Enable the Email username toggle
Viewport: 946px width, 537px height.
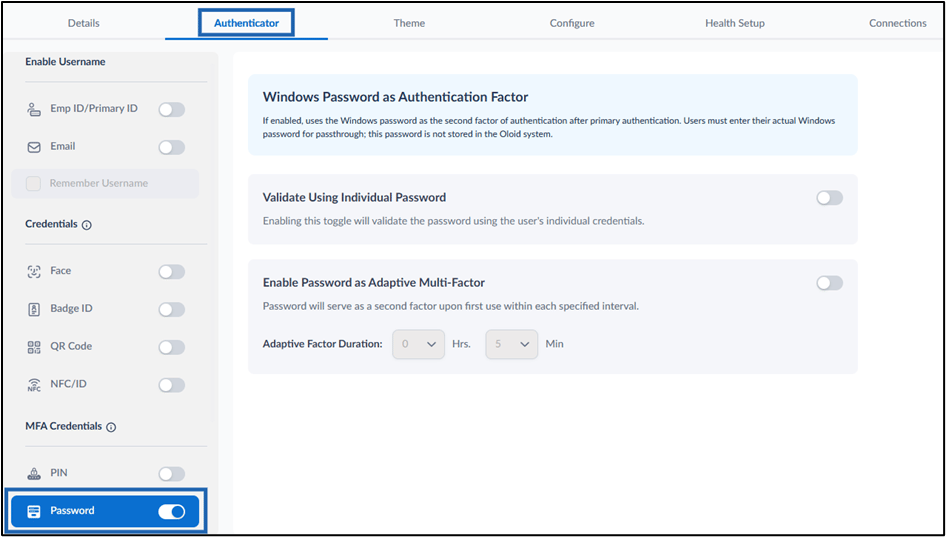click(171, 147)
